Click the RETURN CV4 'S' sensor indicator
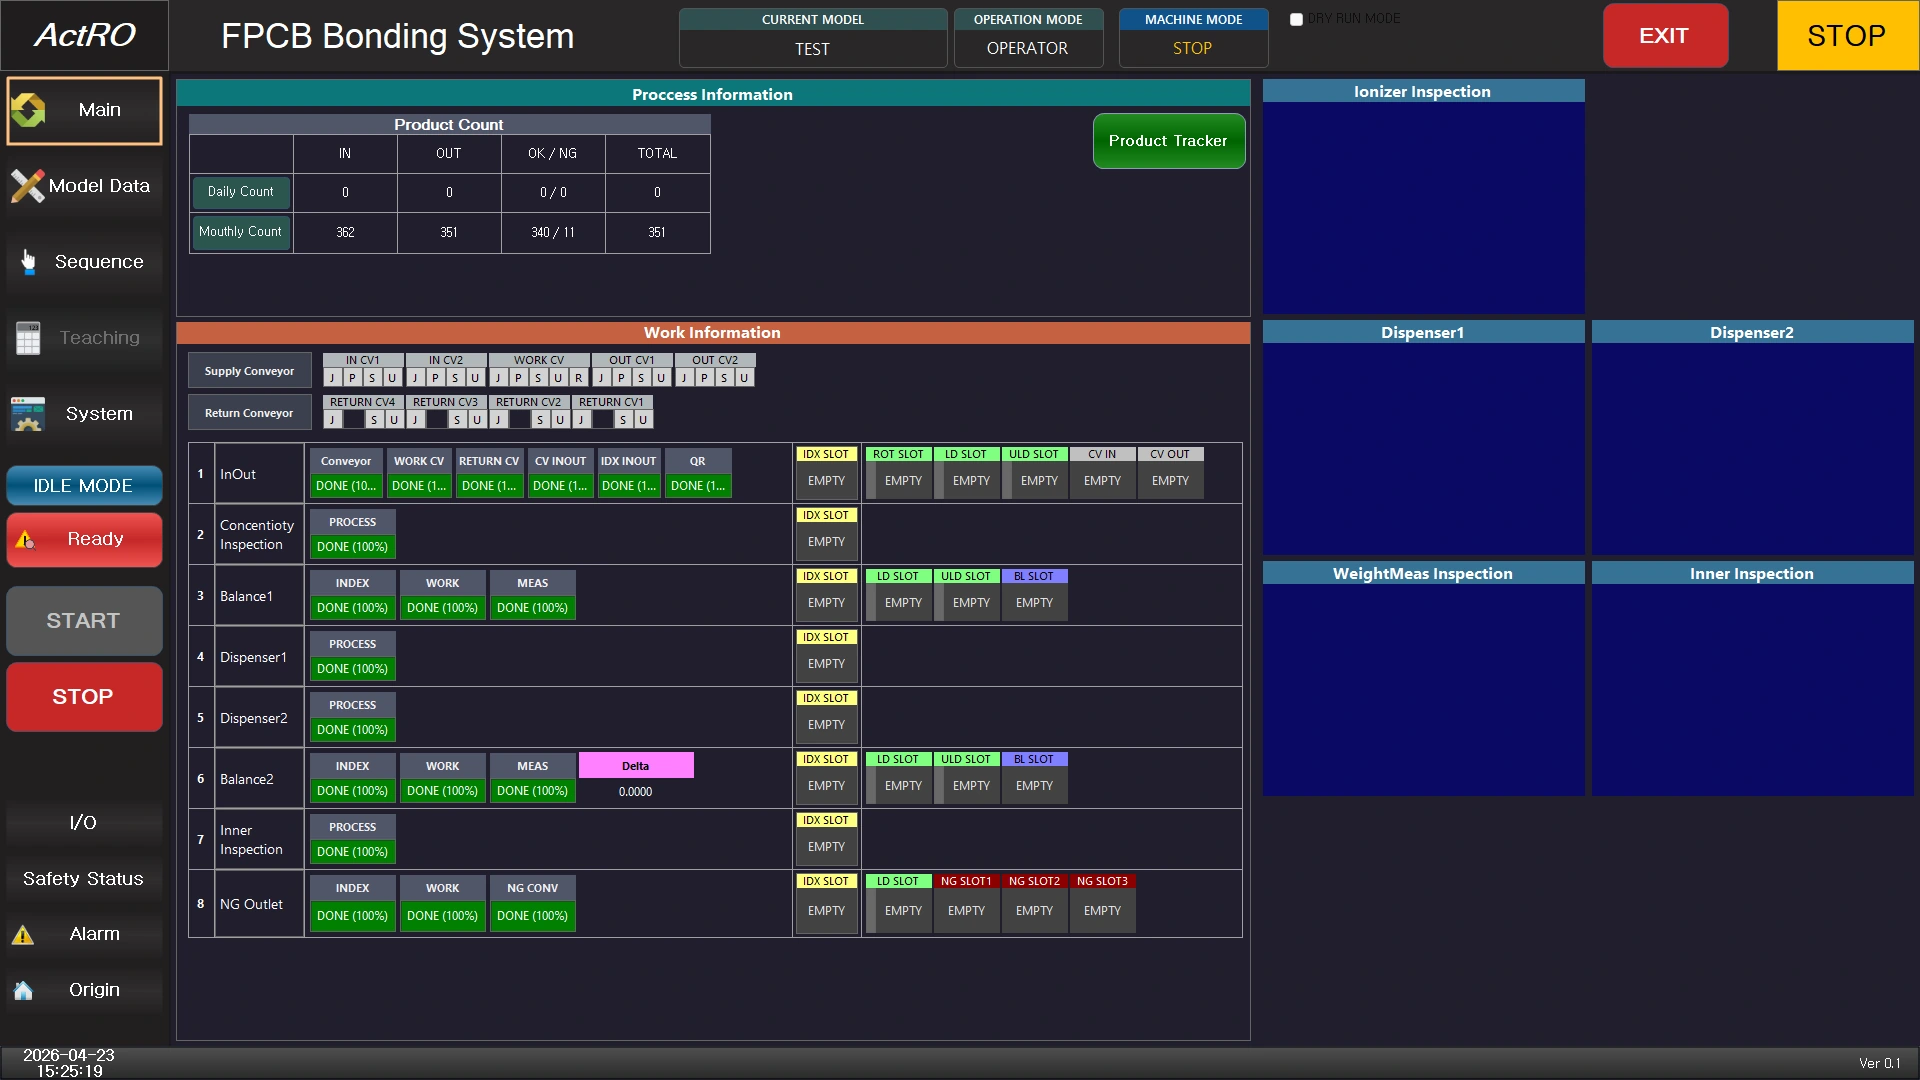Image resolution: width=1920 pixels, height=1080 pixels. click(x=374, y=420)
